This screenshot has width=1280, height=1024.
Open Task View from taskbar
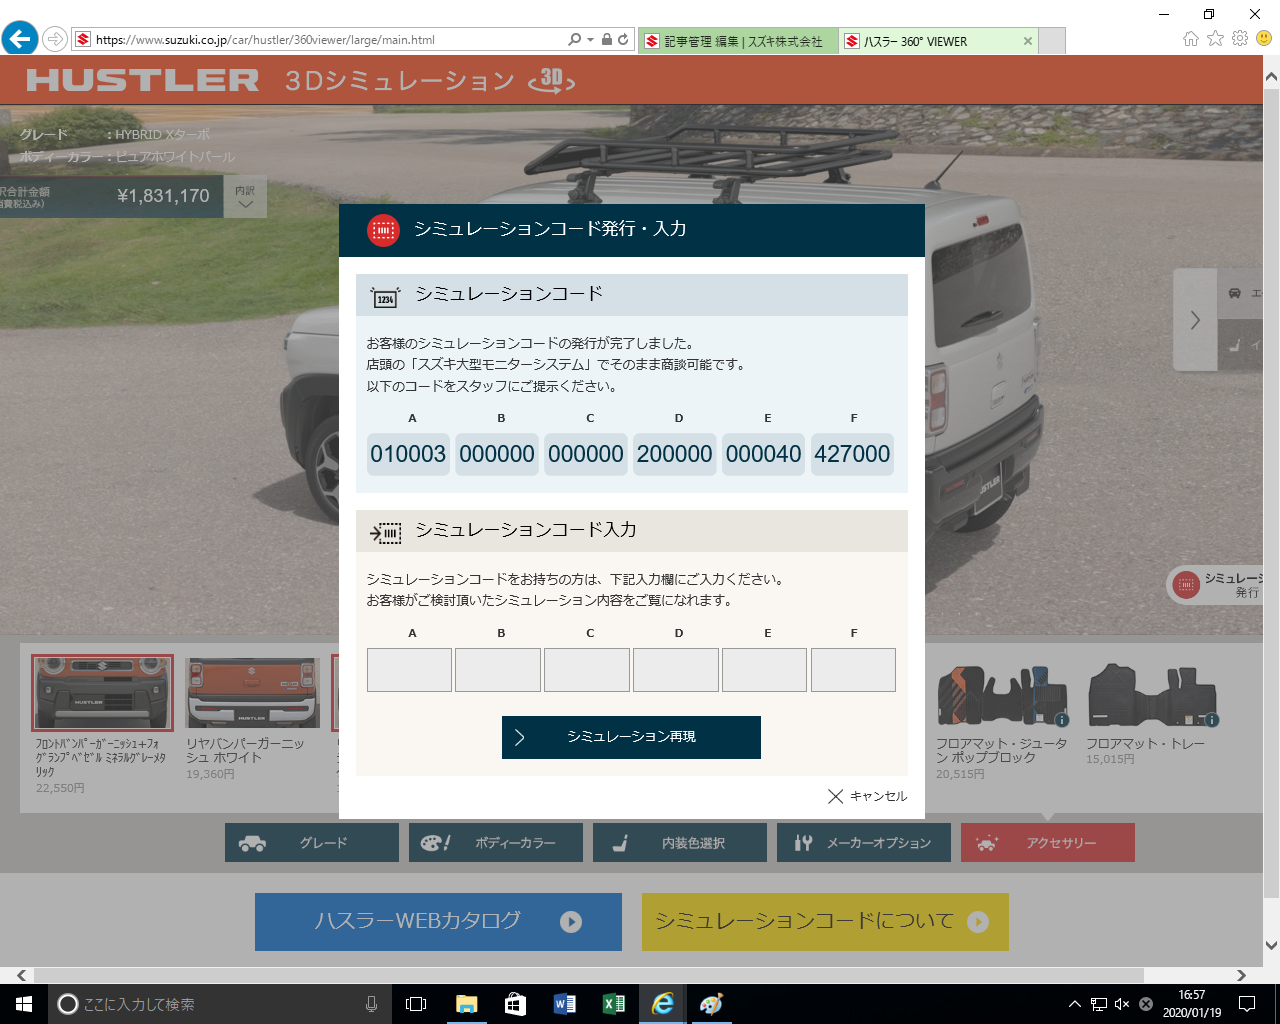416,1004
